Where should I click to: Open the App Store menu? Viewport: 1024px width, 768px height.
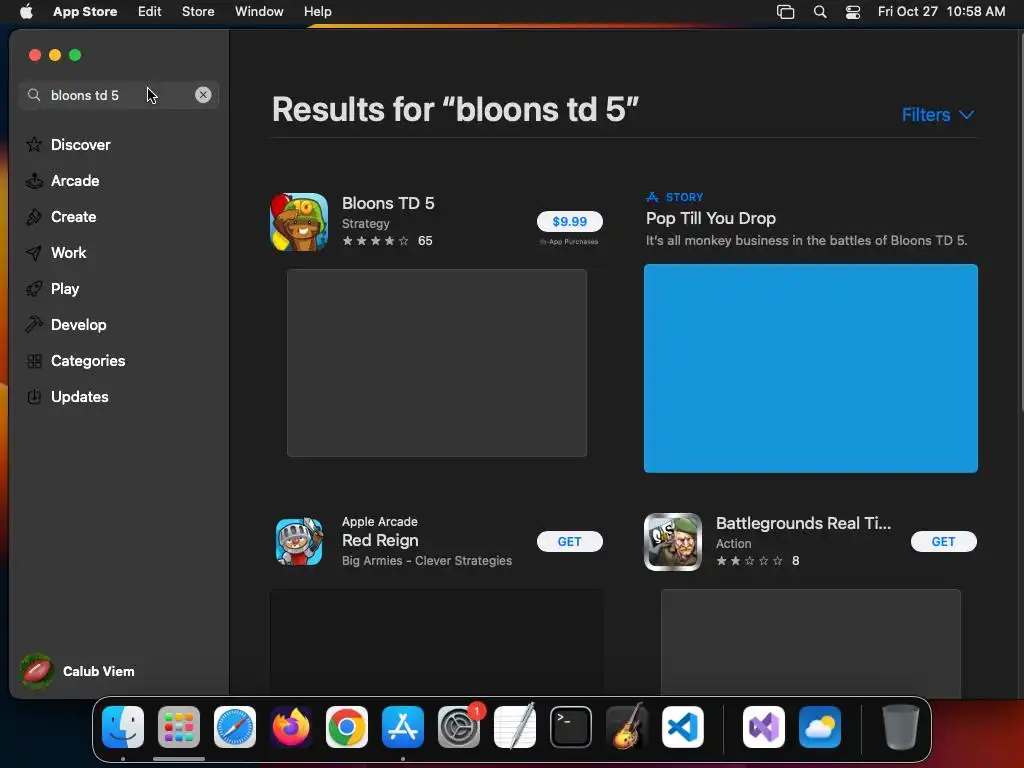[85, 11]
